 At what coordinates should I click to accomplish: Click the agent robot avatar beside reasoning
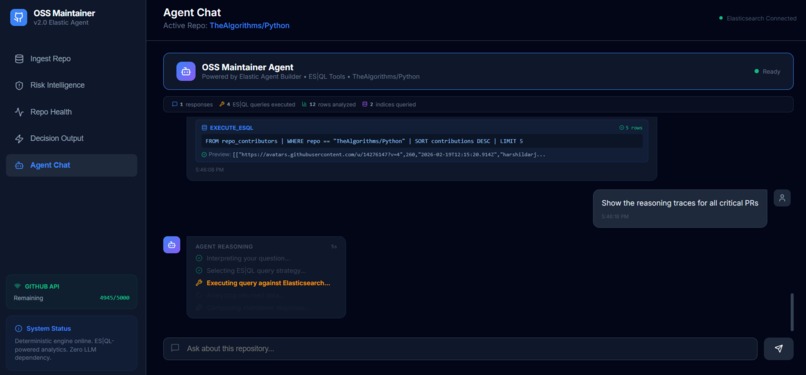[x=172, y=245]
